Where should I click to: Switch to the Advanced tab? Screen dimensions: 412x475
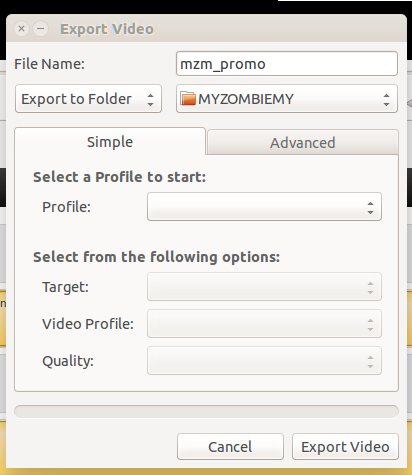pyautogui.click(x=303, y=143)
